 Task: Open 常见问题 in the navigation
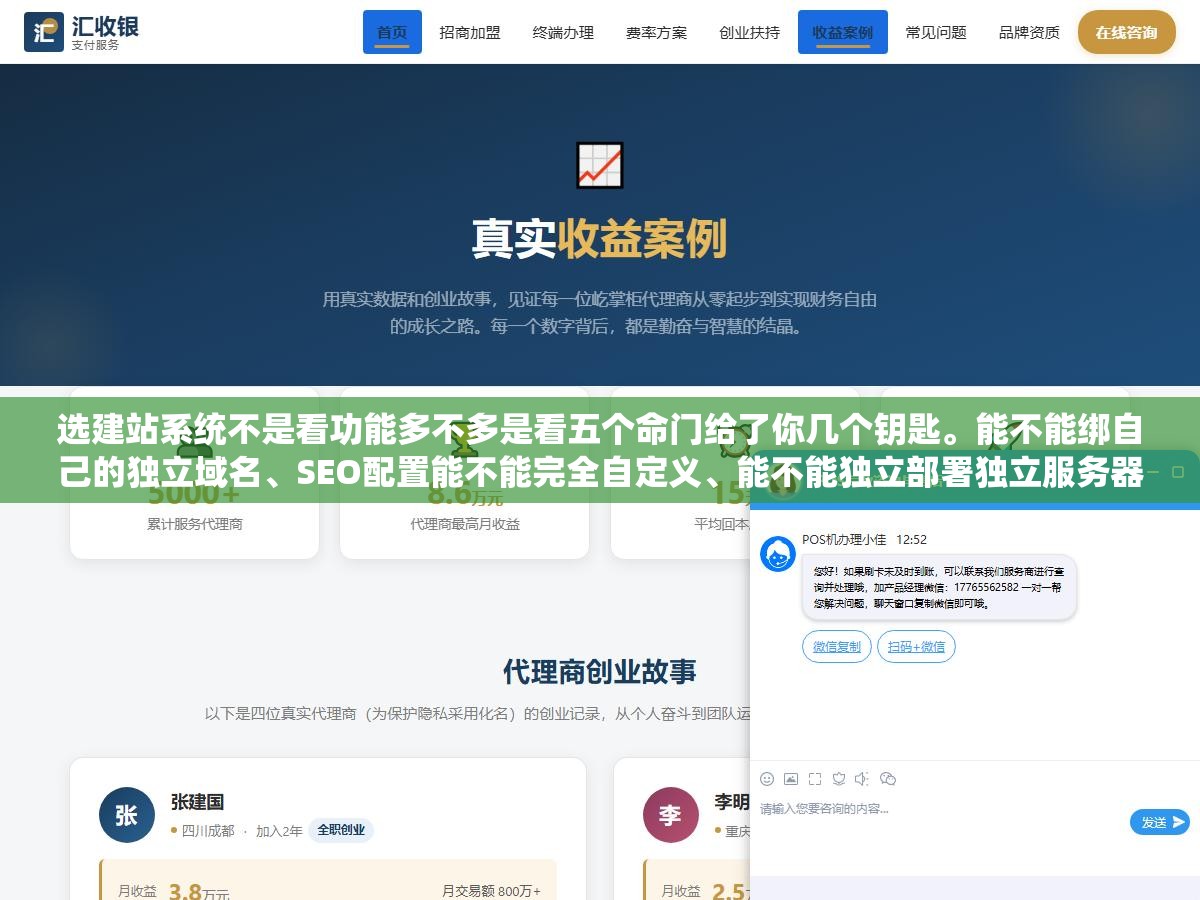pyautogui.click(x=936, y=32)
